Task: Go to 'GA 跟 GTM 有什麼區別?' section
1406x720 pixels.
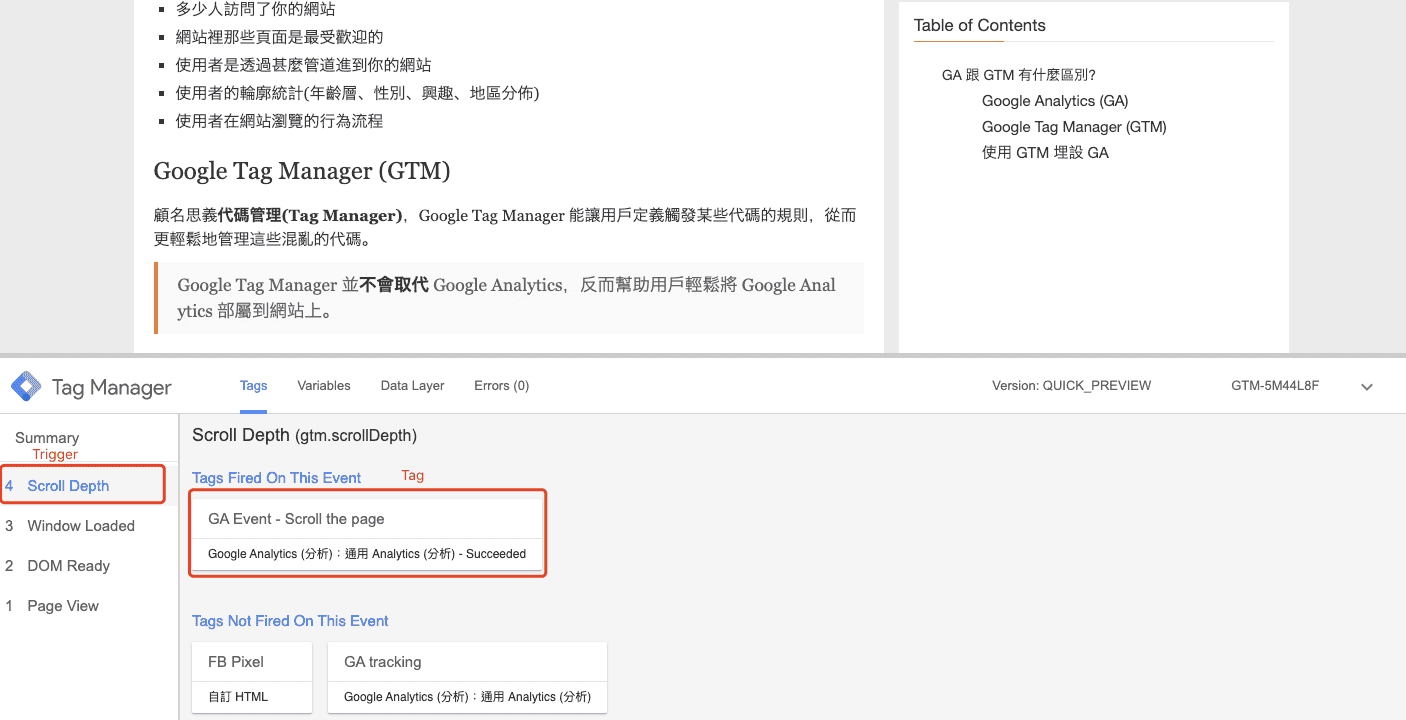Action: click(x=1018, y=75)
